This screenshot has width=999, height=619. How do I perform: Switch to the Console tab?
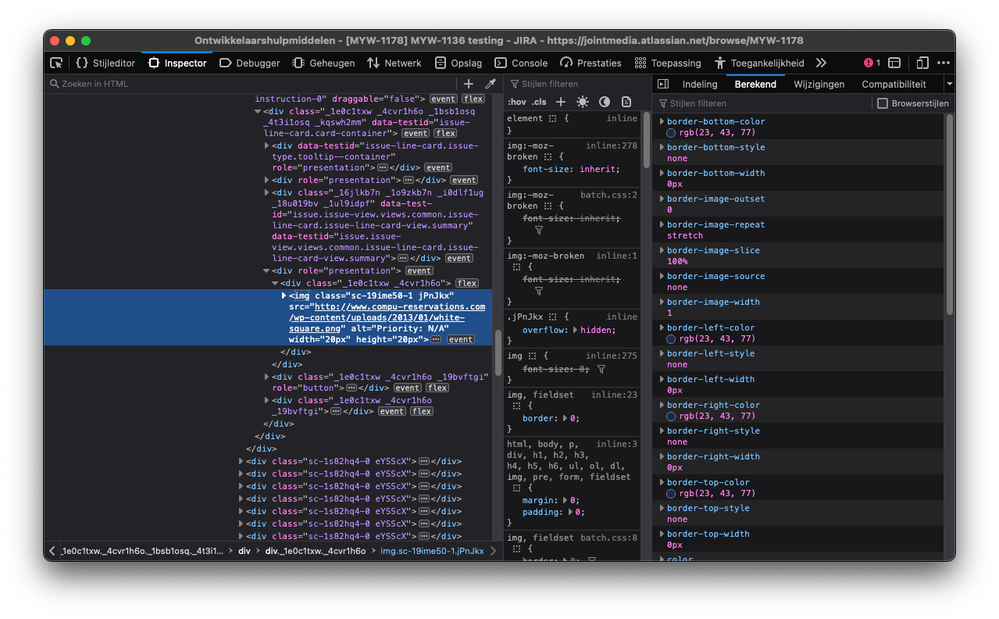tap(521, 63)
